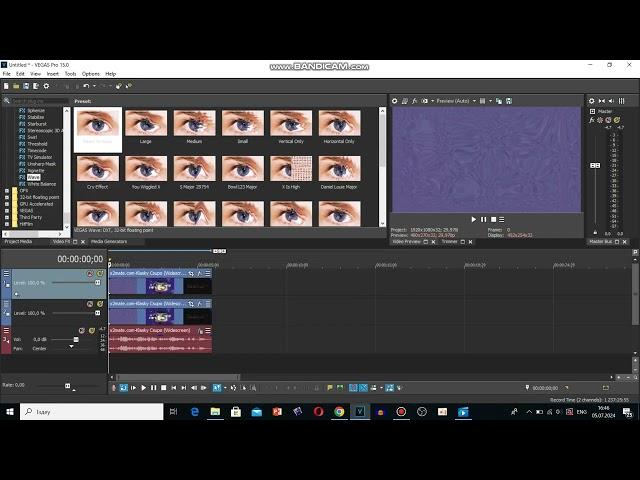Expand the 32-bit floating point folder
Image resolution: width=640 pixels, height=480 pixels.
click(x=7, y=197)
